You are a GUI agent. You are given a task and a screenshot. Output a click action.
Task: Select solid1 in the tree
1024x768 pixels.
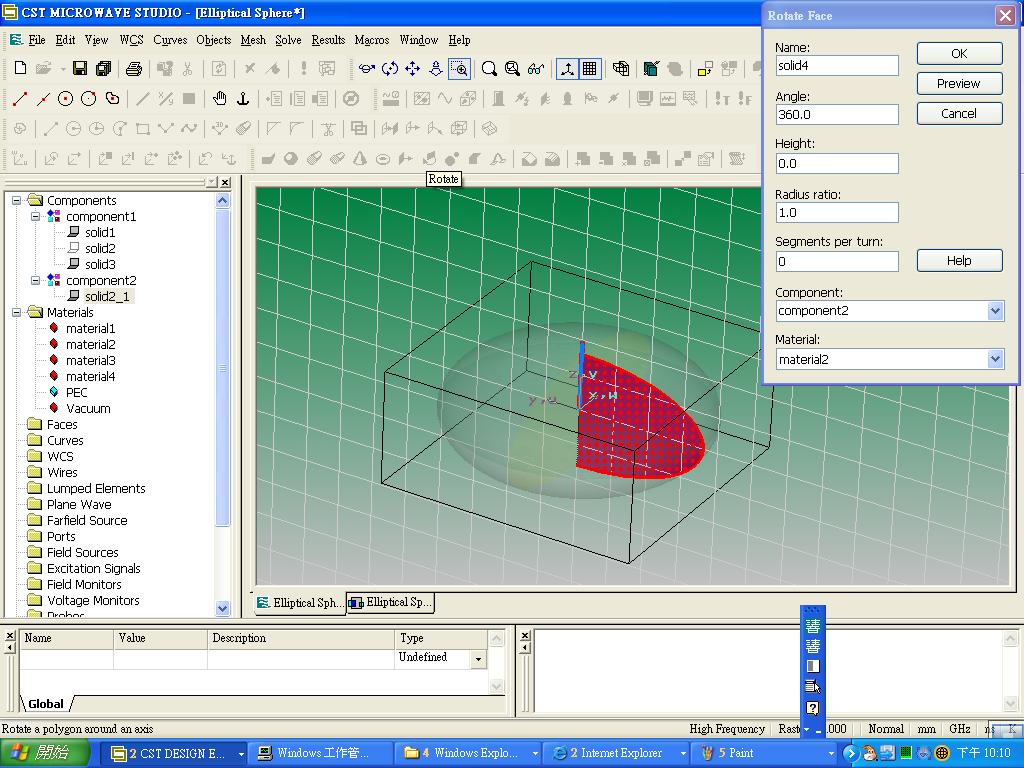(100, 232)
